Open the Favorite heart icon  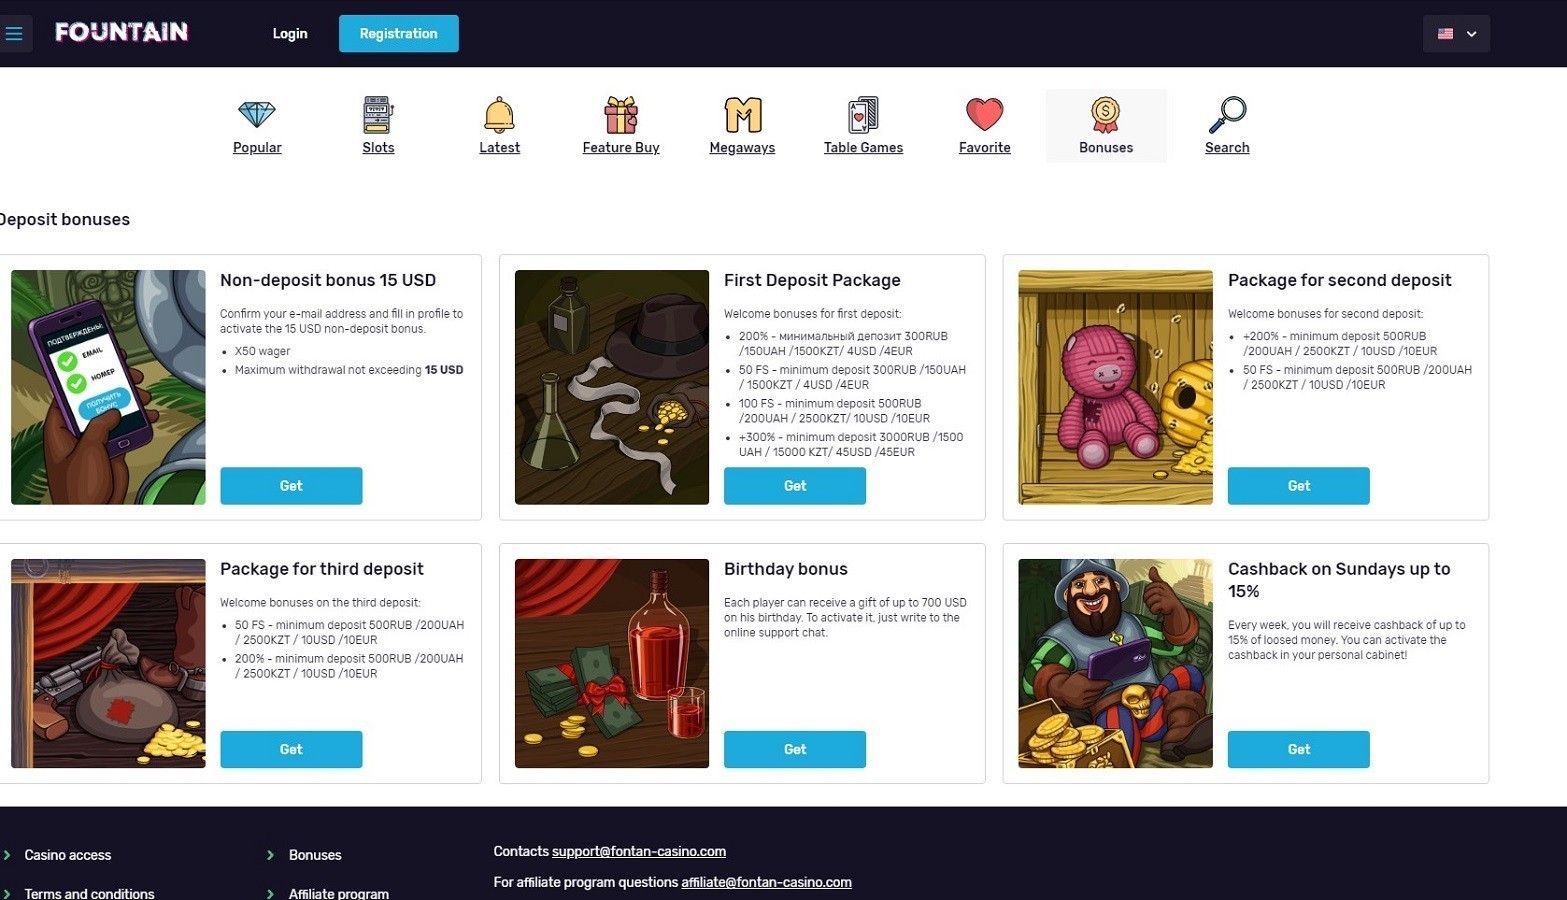point(984,114)
